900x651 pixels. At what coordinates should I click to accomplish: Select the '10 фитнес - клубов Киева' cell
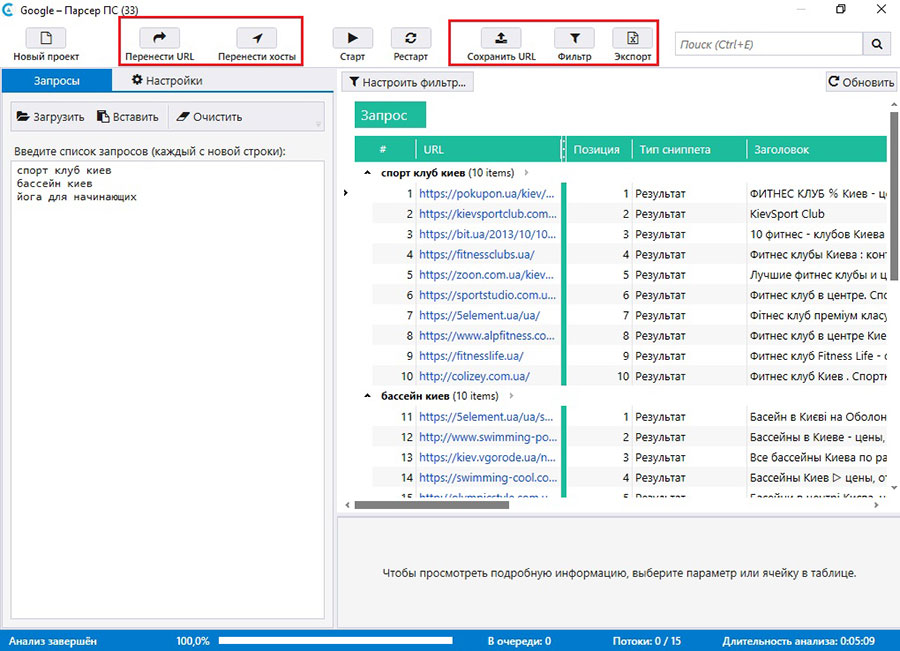click(817, 234)
